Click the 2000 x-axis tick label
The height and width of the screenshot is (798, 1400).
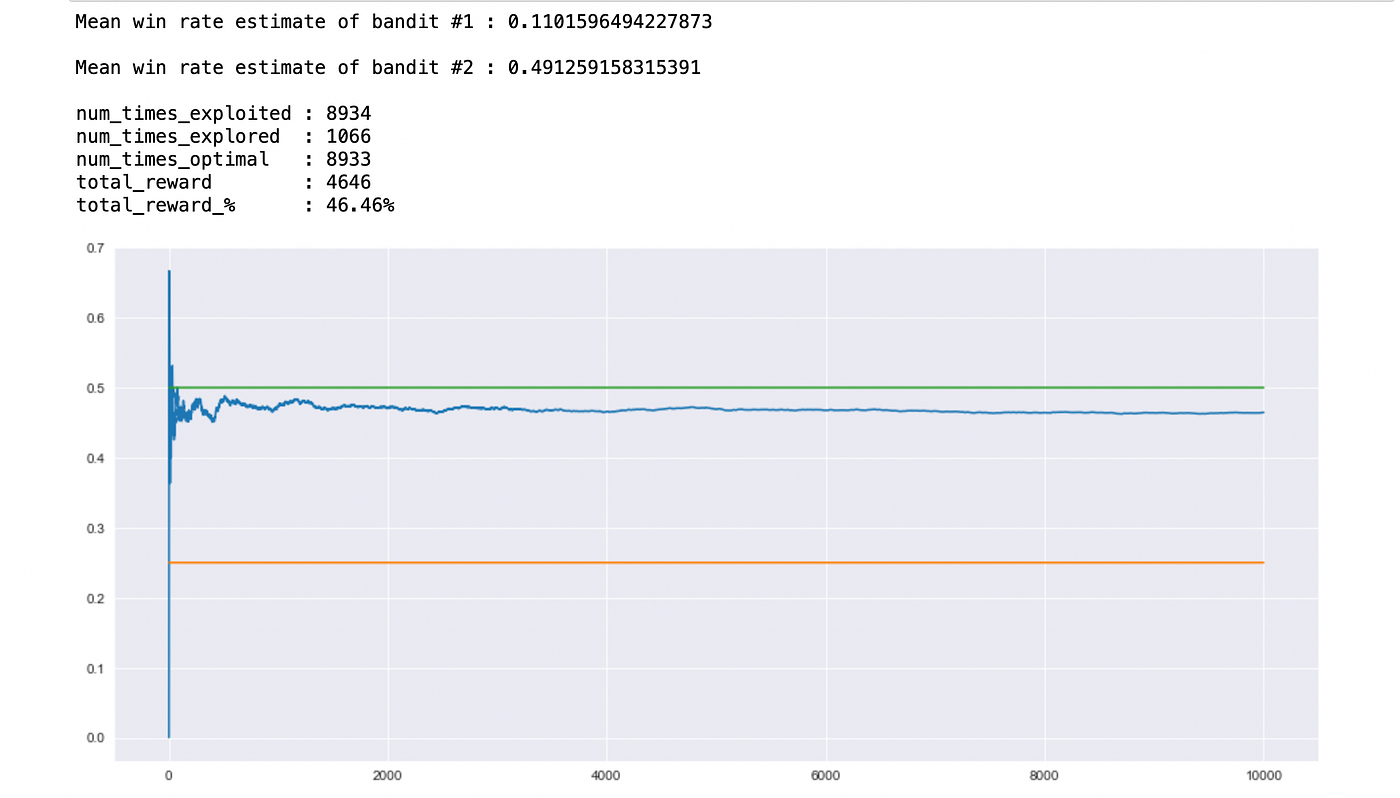coord(387,775)
